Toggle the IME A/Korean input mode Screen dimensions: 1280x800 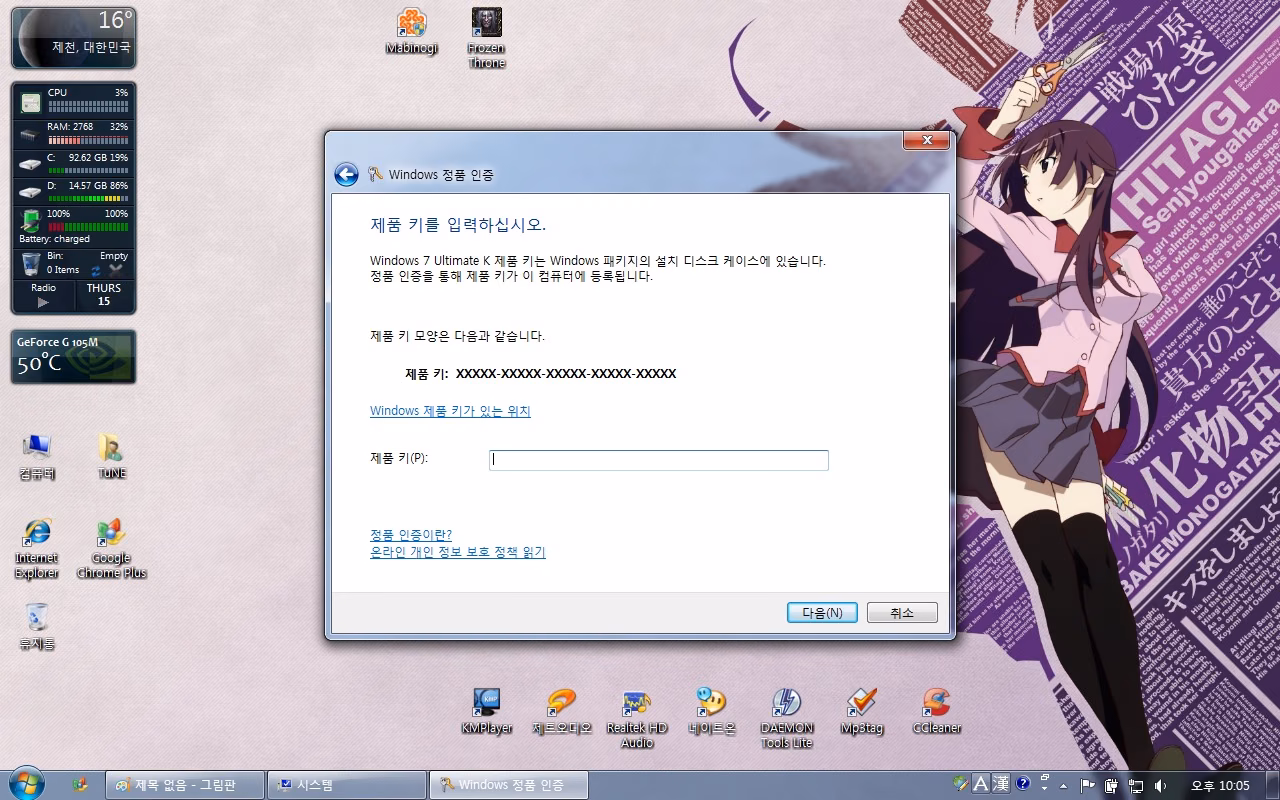coord(981,784)
